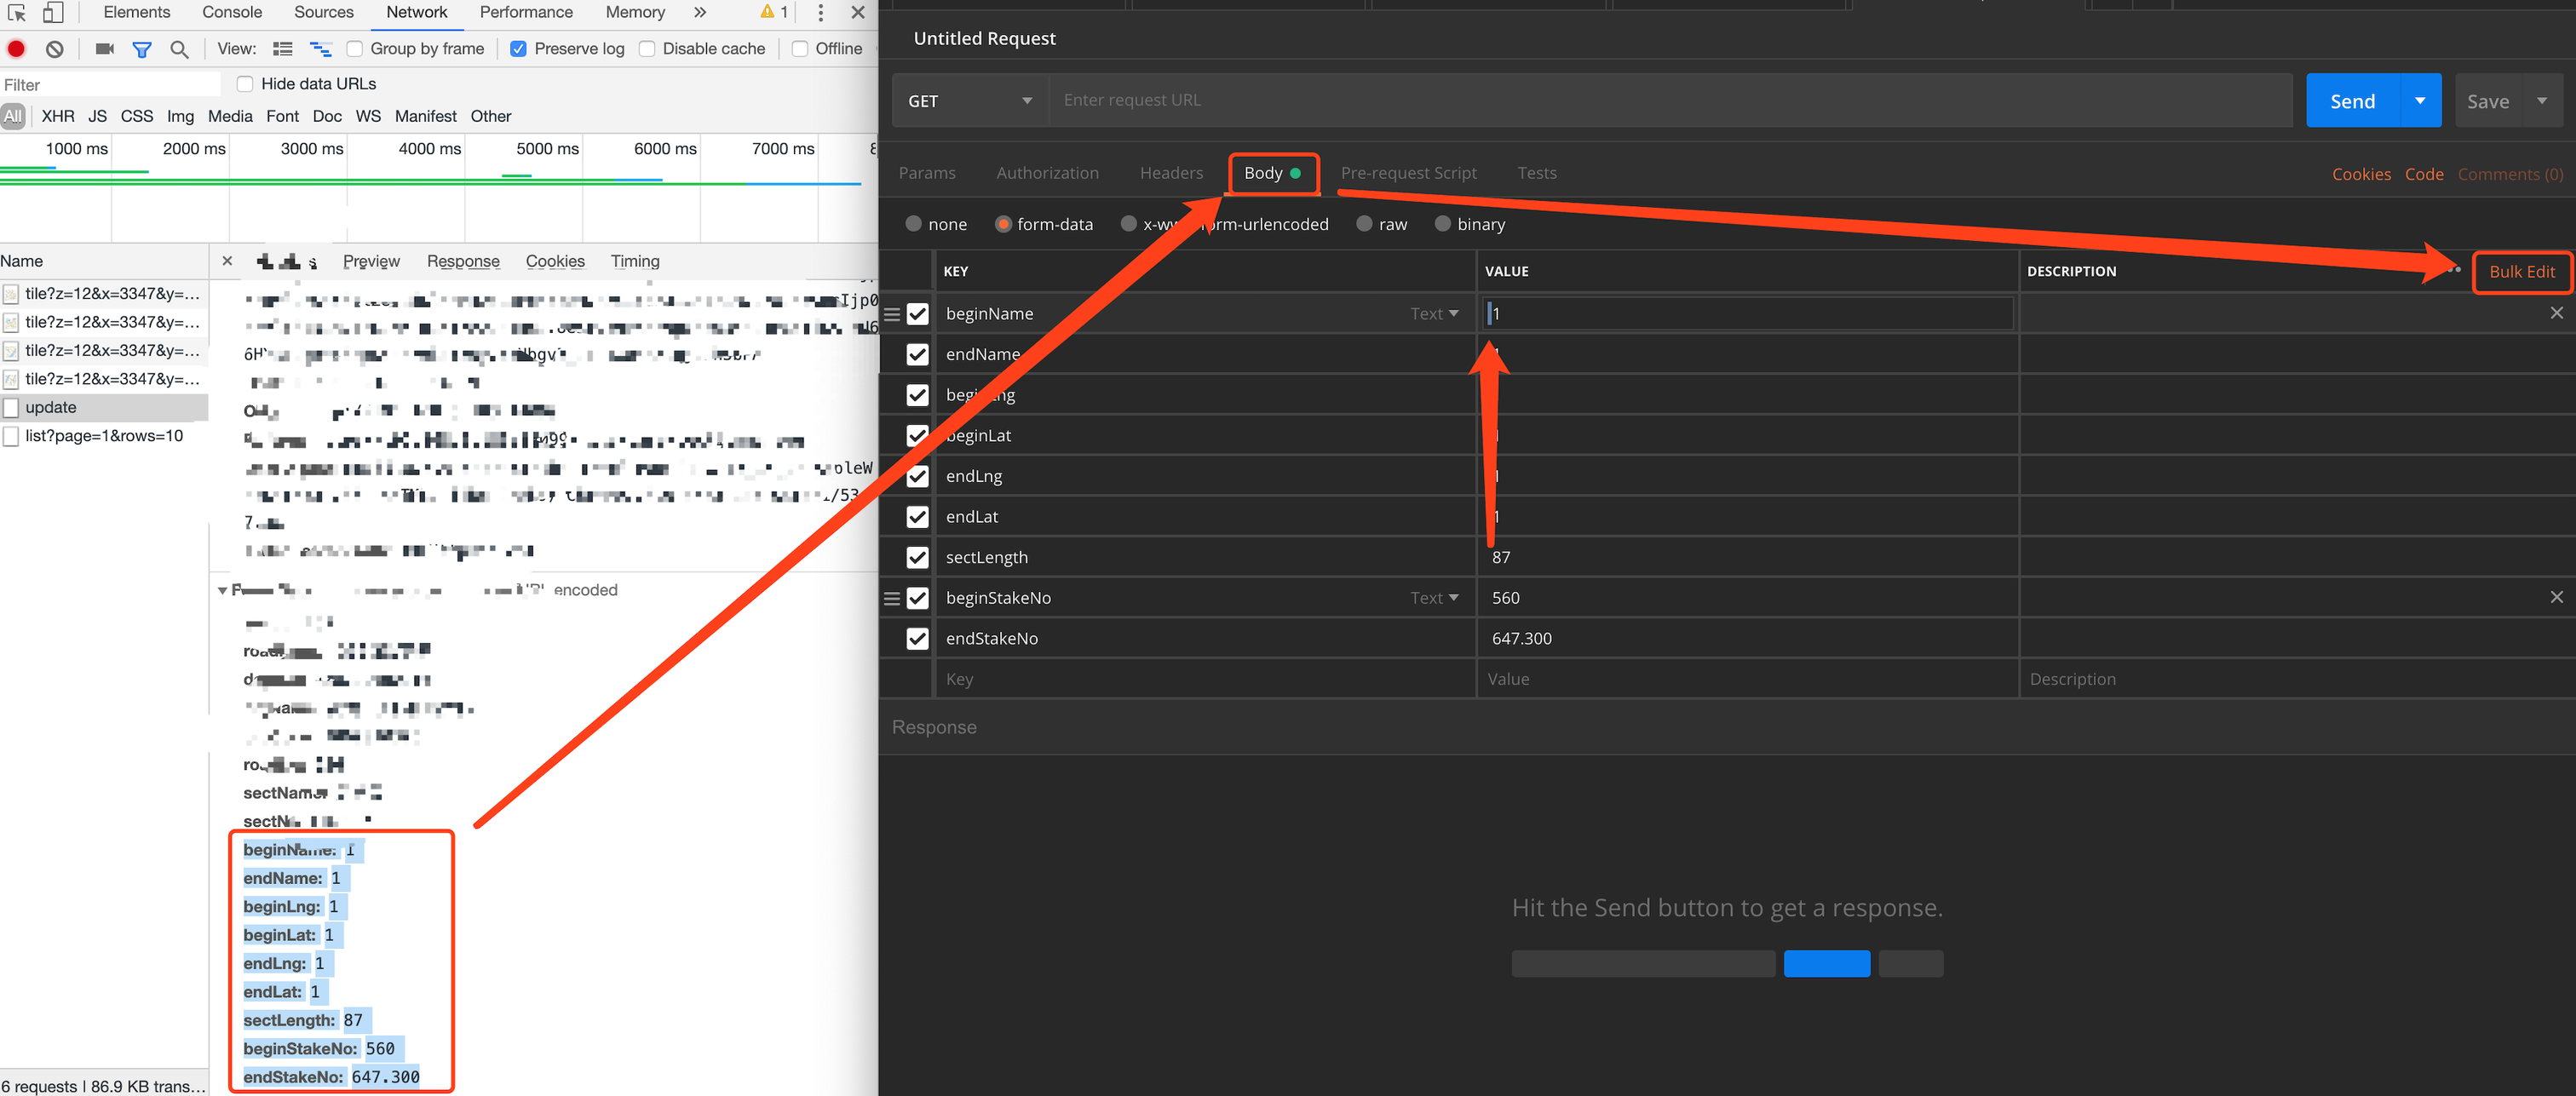The width and height of the screenshot is (2576, 1096).
Task: Click the clear network log icon
Action: [x=55, y=49]
